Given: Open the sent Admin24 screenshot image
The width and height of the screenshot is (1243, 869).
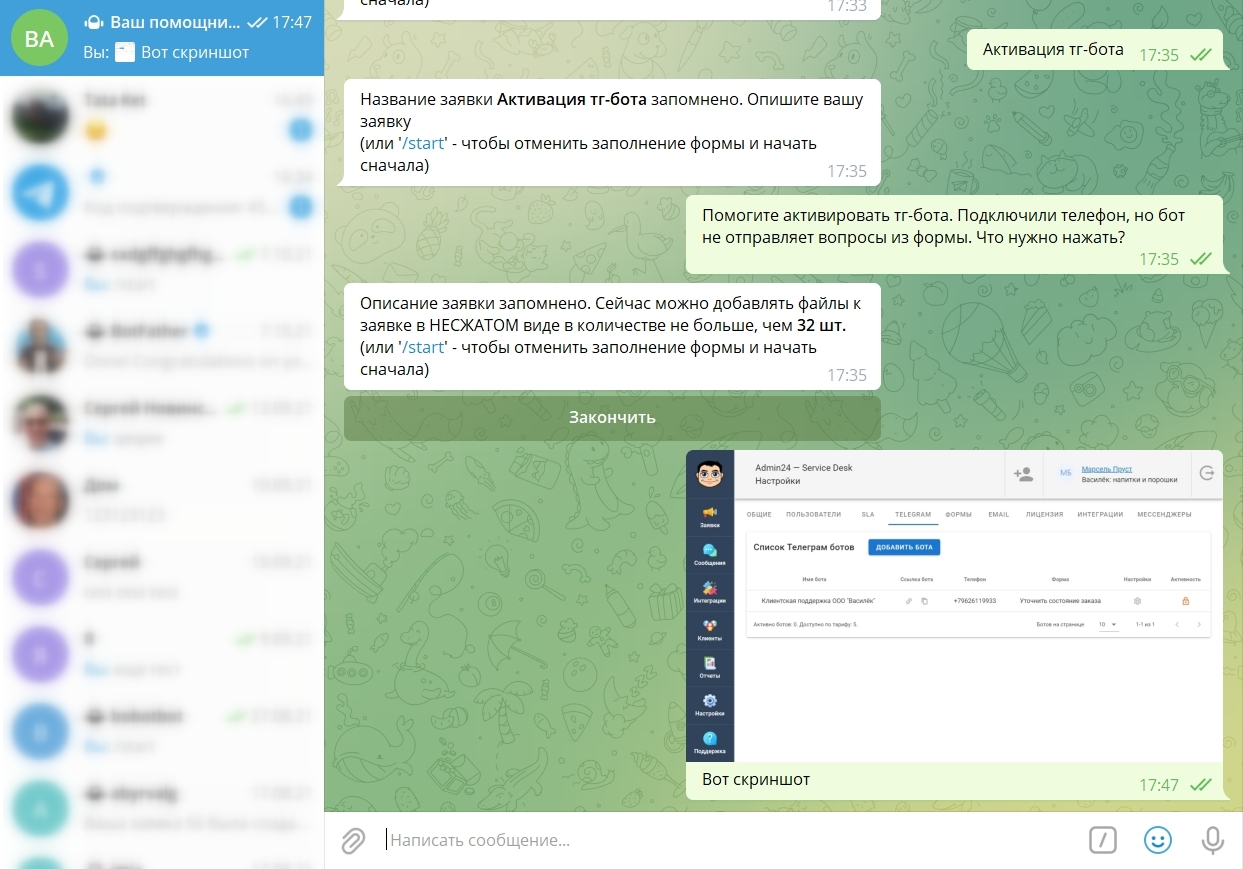Looking at the screenshot, I should pyautogui.click(x=954, y=606).
